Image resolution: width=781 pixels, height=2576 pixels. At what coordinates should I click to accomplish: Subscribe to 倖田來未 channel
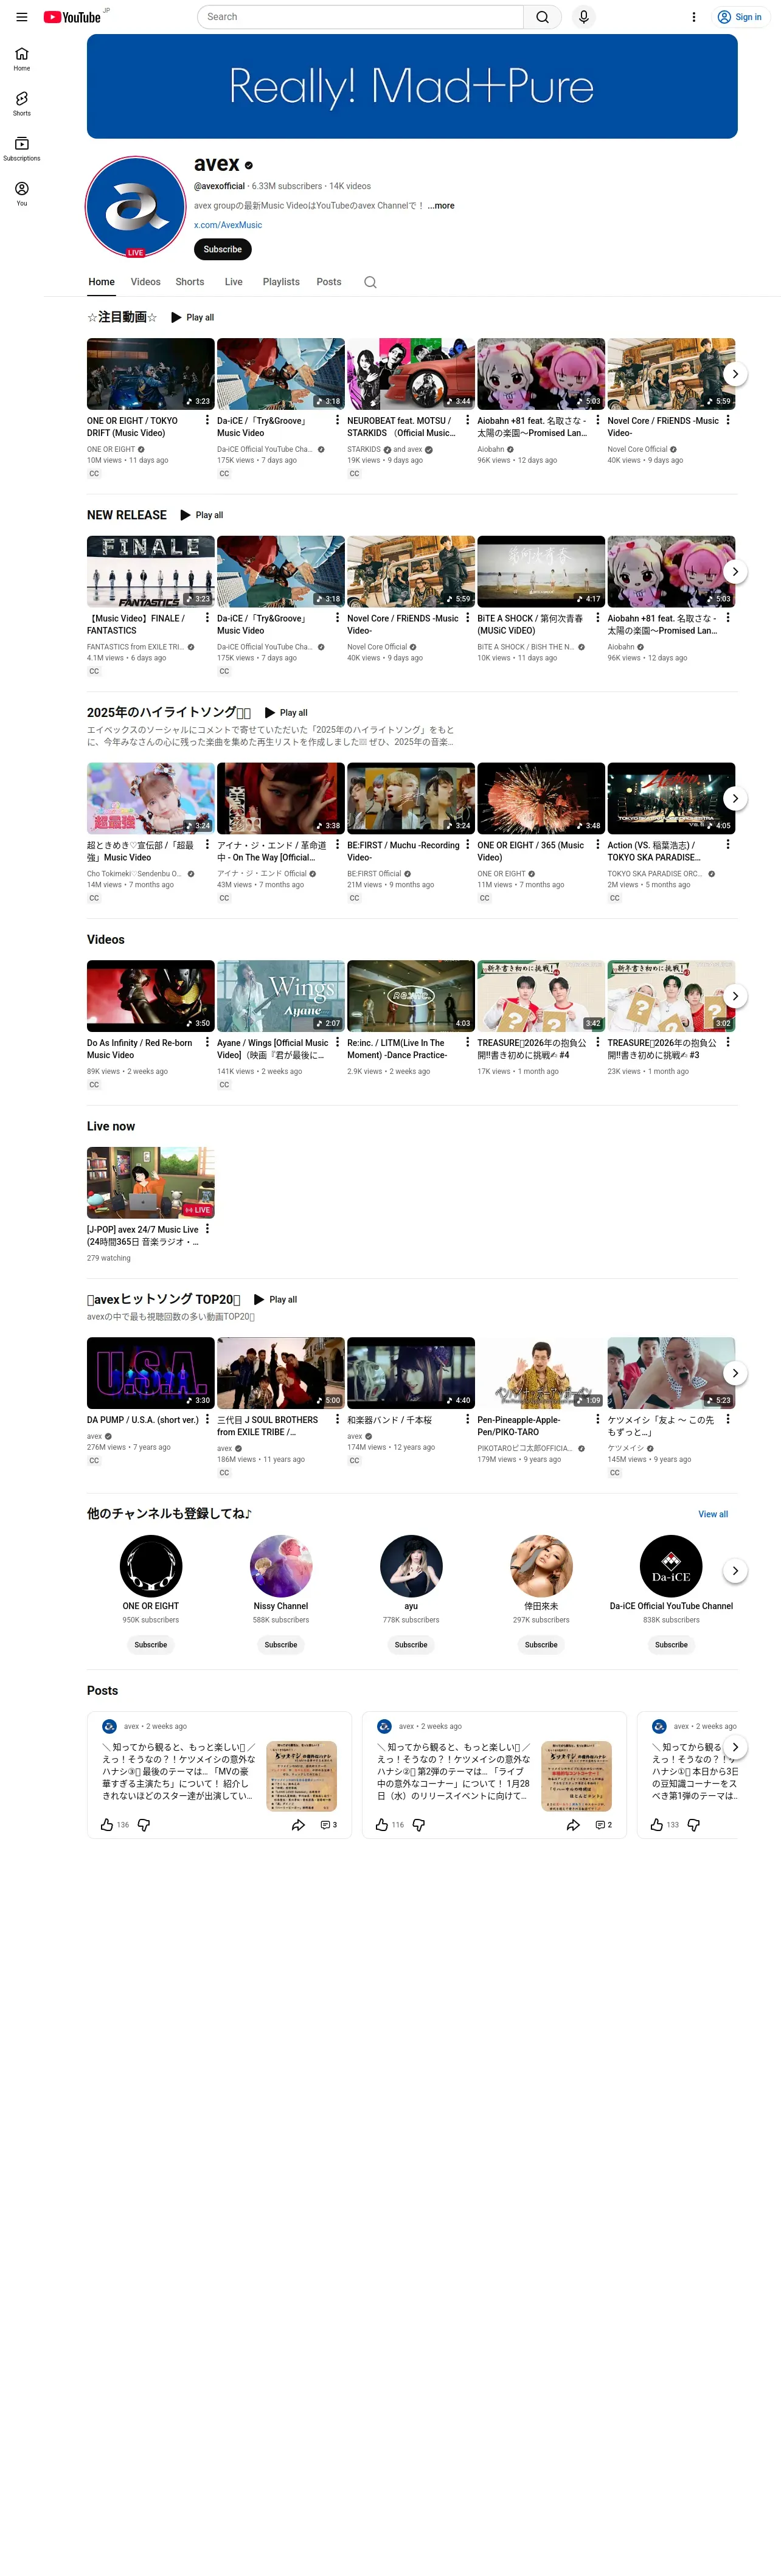[541, 1645]
